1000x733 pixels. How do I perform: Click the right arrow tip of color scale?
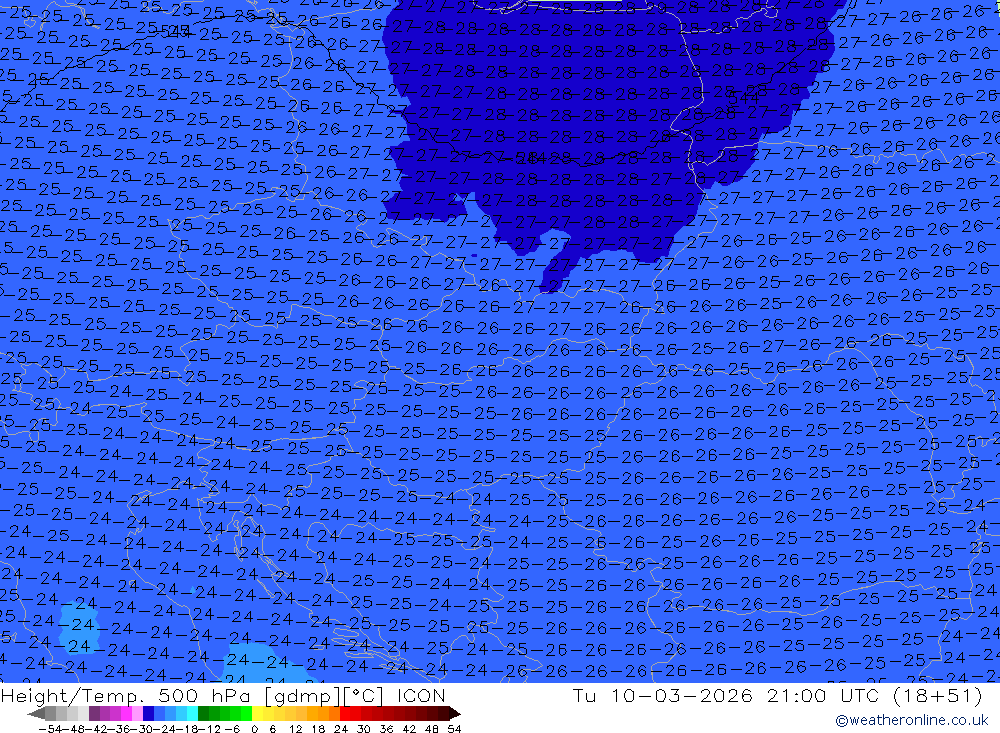(x=457, y=714)
